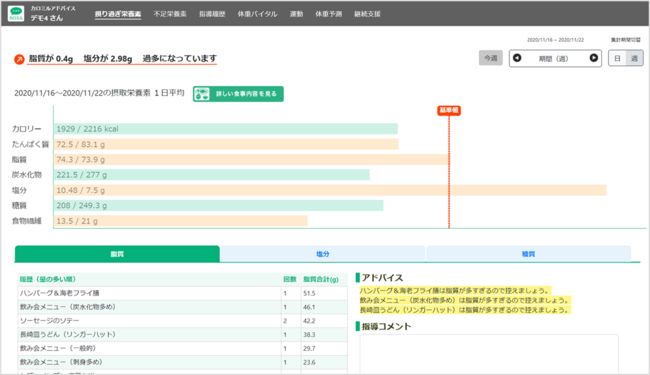Click the たんぱく質 row label
The image size is (650, 375).
[30, 144]
